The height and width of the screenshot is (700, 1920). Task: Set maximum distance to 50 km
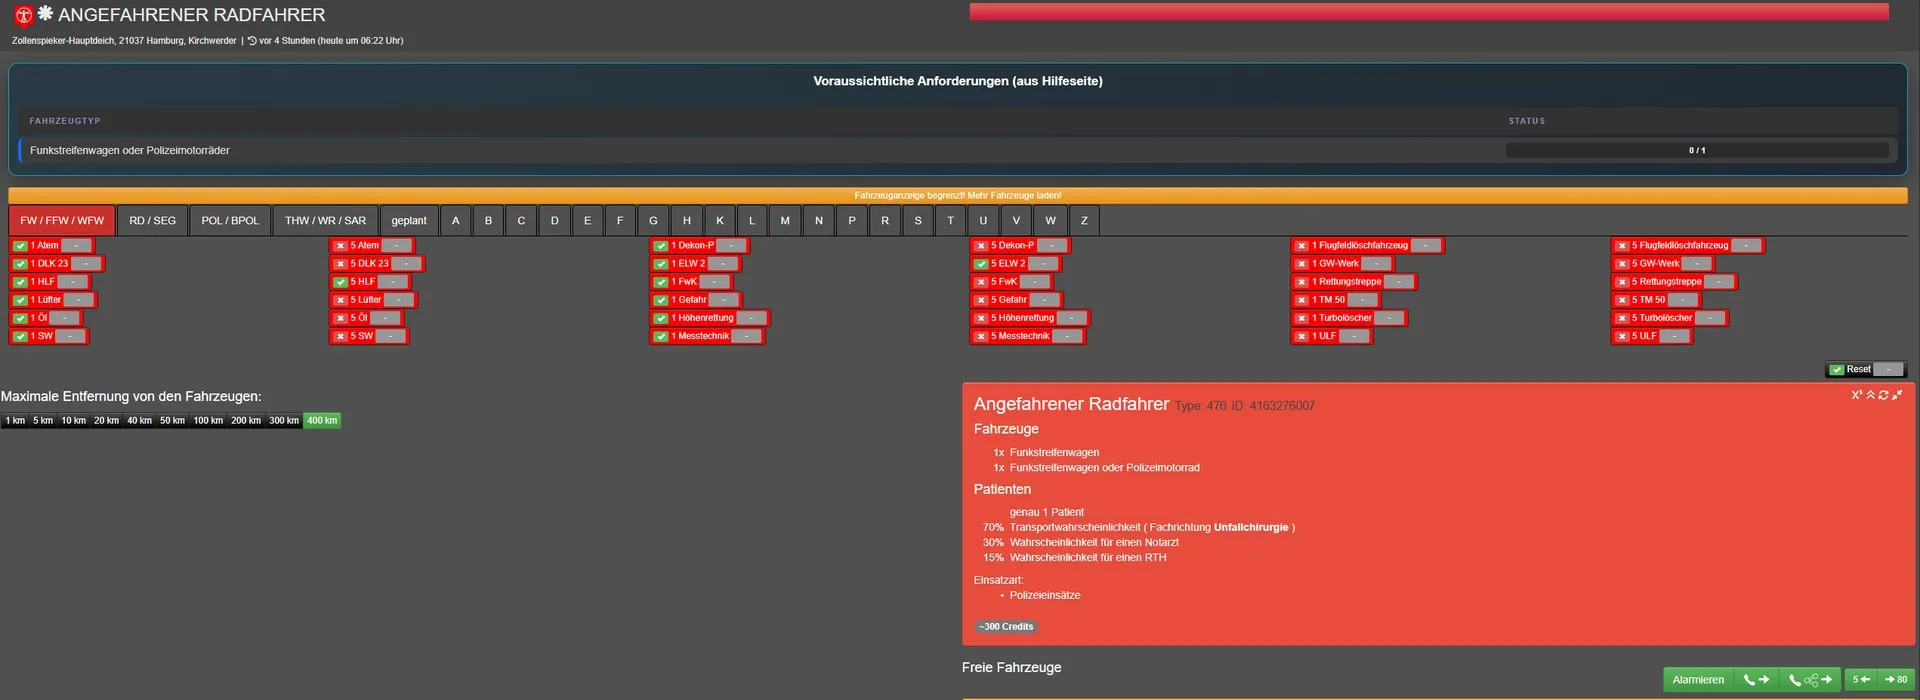click(172, 421)
